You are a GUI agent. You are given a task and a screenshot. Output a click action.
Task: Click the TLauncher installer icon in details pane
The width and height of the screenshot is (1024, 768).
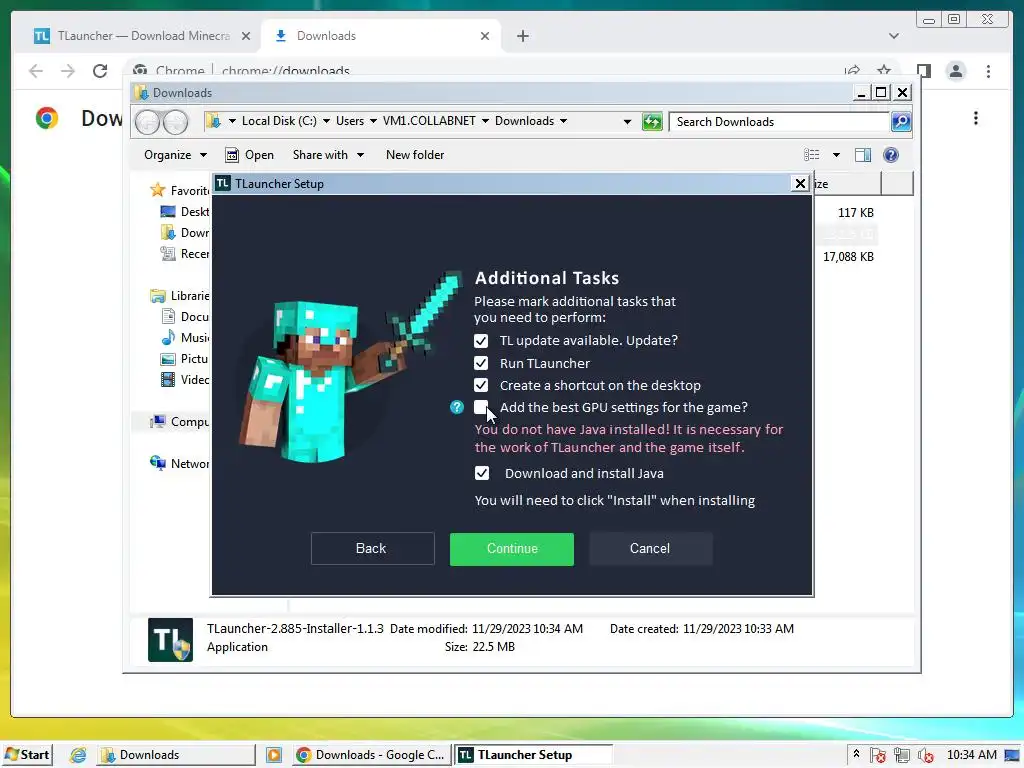point(170,640)
